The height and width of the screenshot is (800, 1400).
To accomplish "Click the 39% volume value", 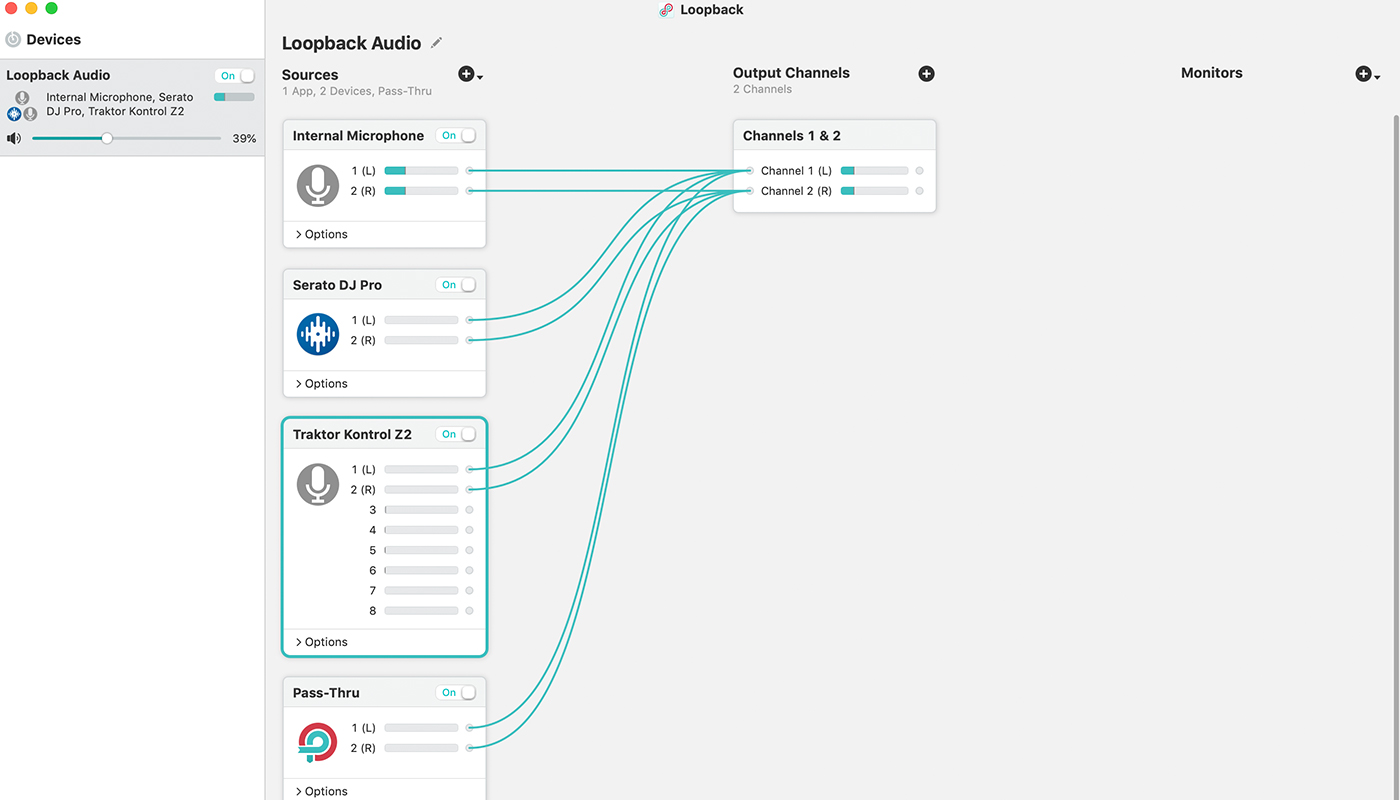I will click(x=244, y=139).
